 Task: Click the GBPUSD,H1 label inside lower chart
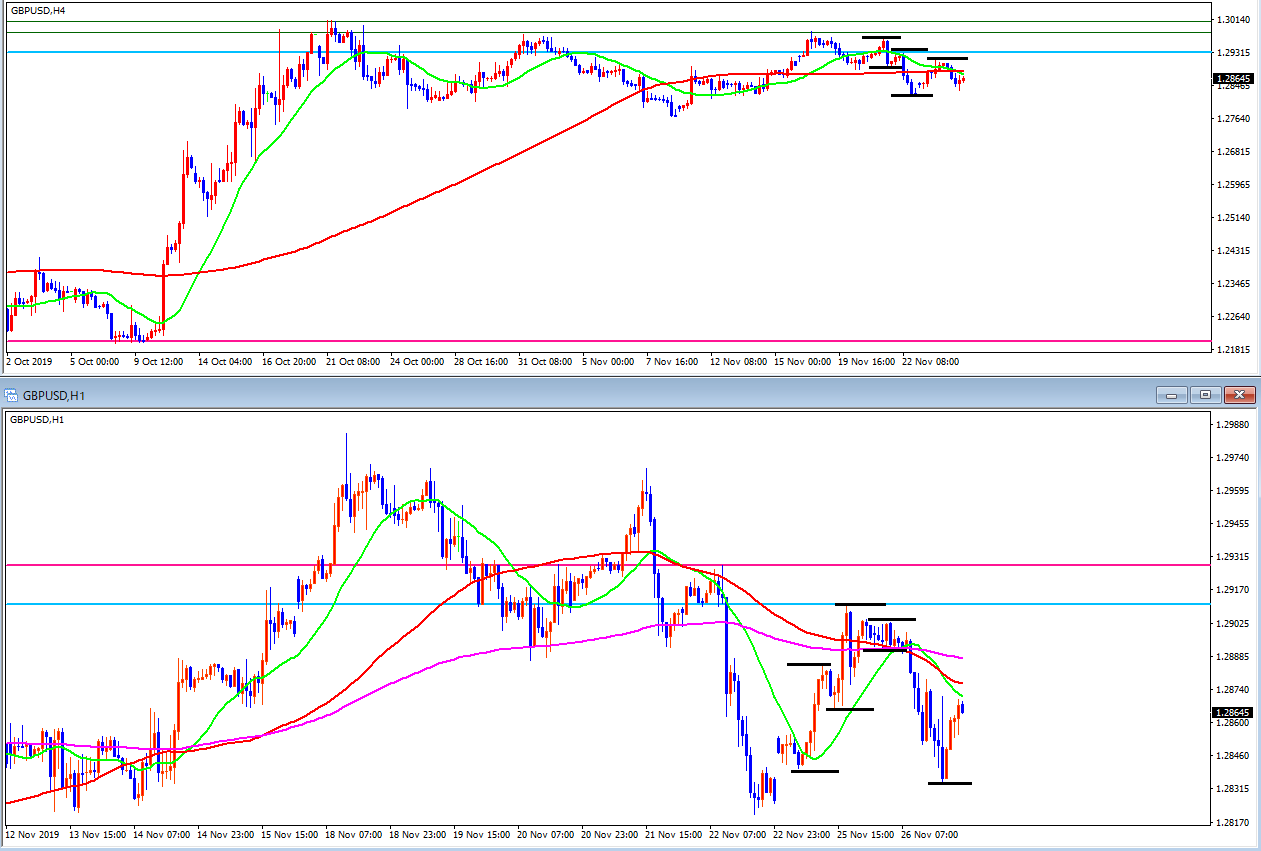pos(37,419)
